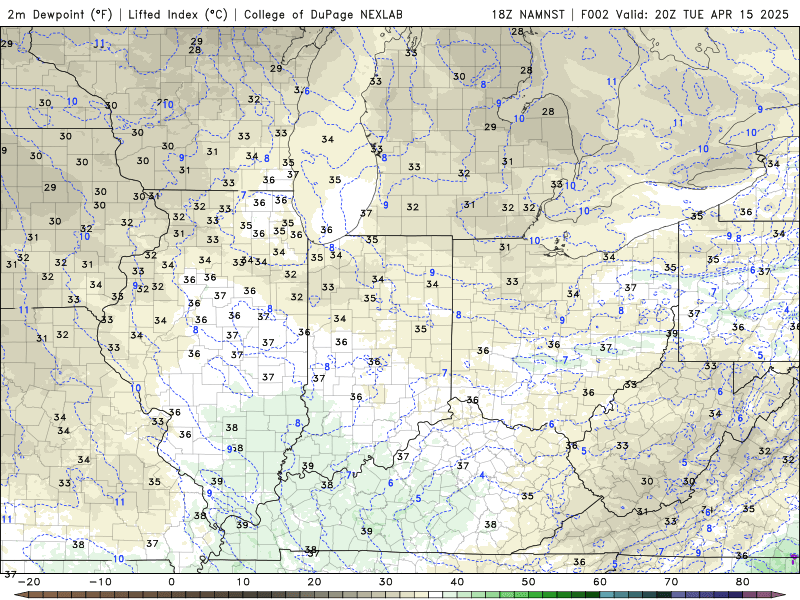Screen dimensions: 800x600
Task: Click the 'Valid: 20Z TUE APR 15 2025' text
Action: tap(702, 14)
